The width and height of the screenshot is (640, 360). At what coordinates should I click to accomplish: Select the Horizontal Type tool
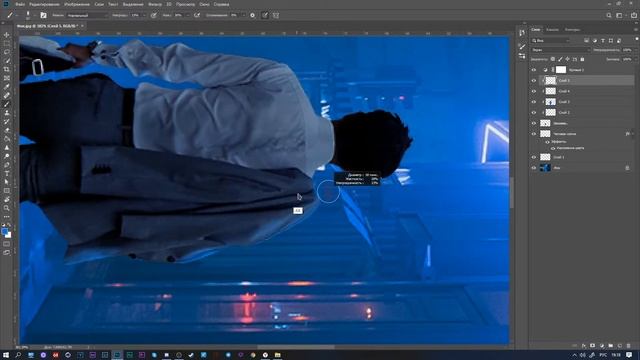point(7,173)
